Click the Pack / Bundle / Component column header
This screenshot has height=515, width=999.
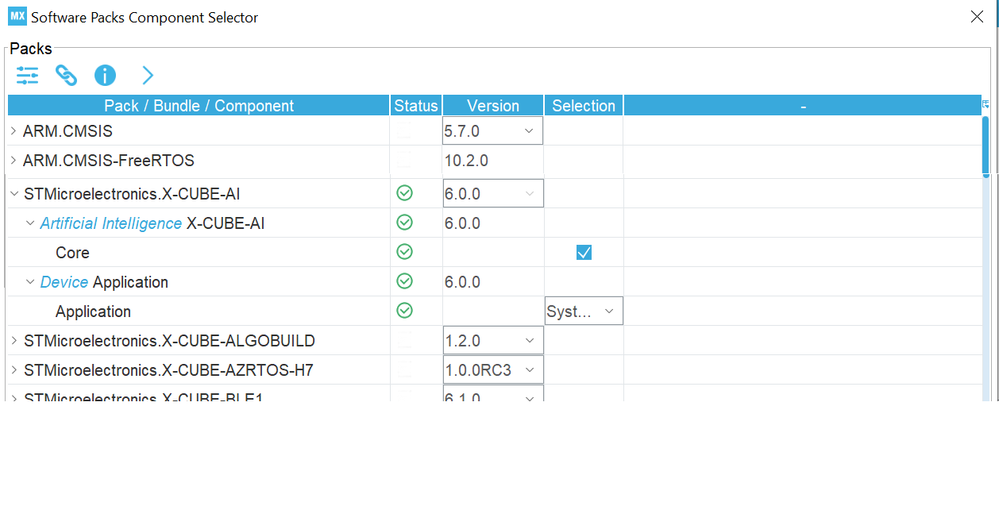coord(199,105)
